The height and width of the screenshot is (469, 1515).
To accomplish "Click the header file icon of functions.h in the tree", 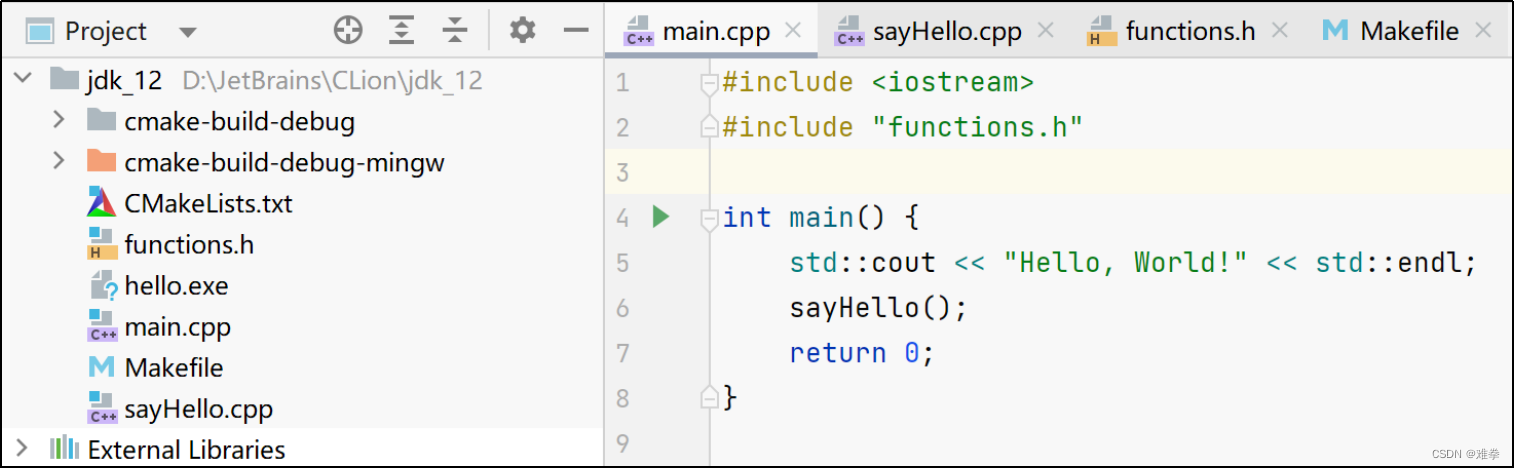I will (x=102, y=244).
